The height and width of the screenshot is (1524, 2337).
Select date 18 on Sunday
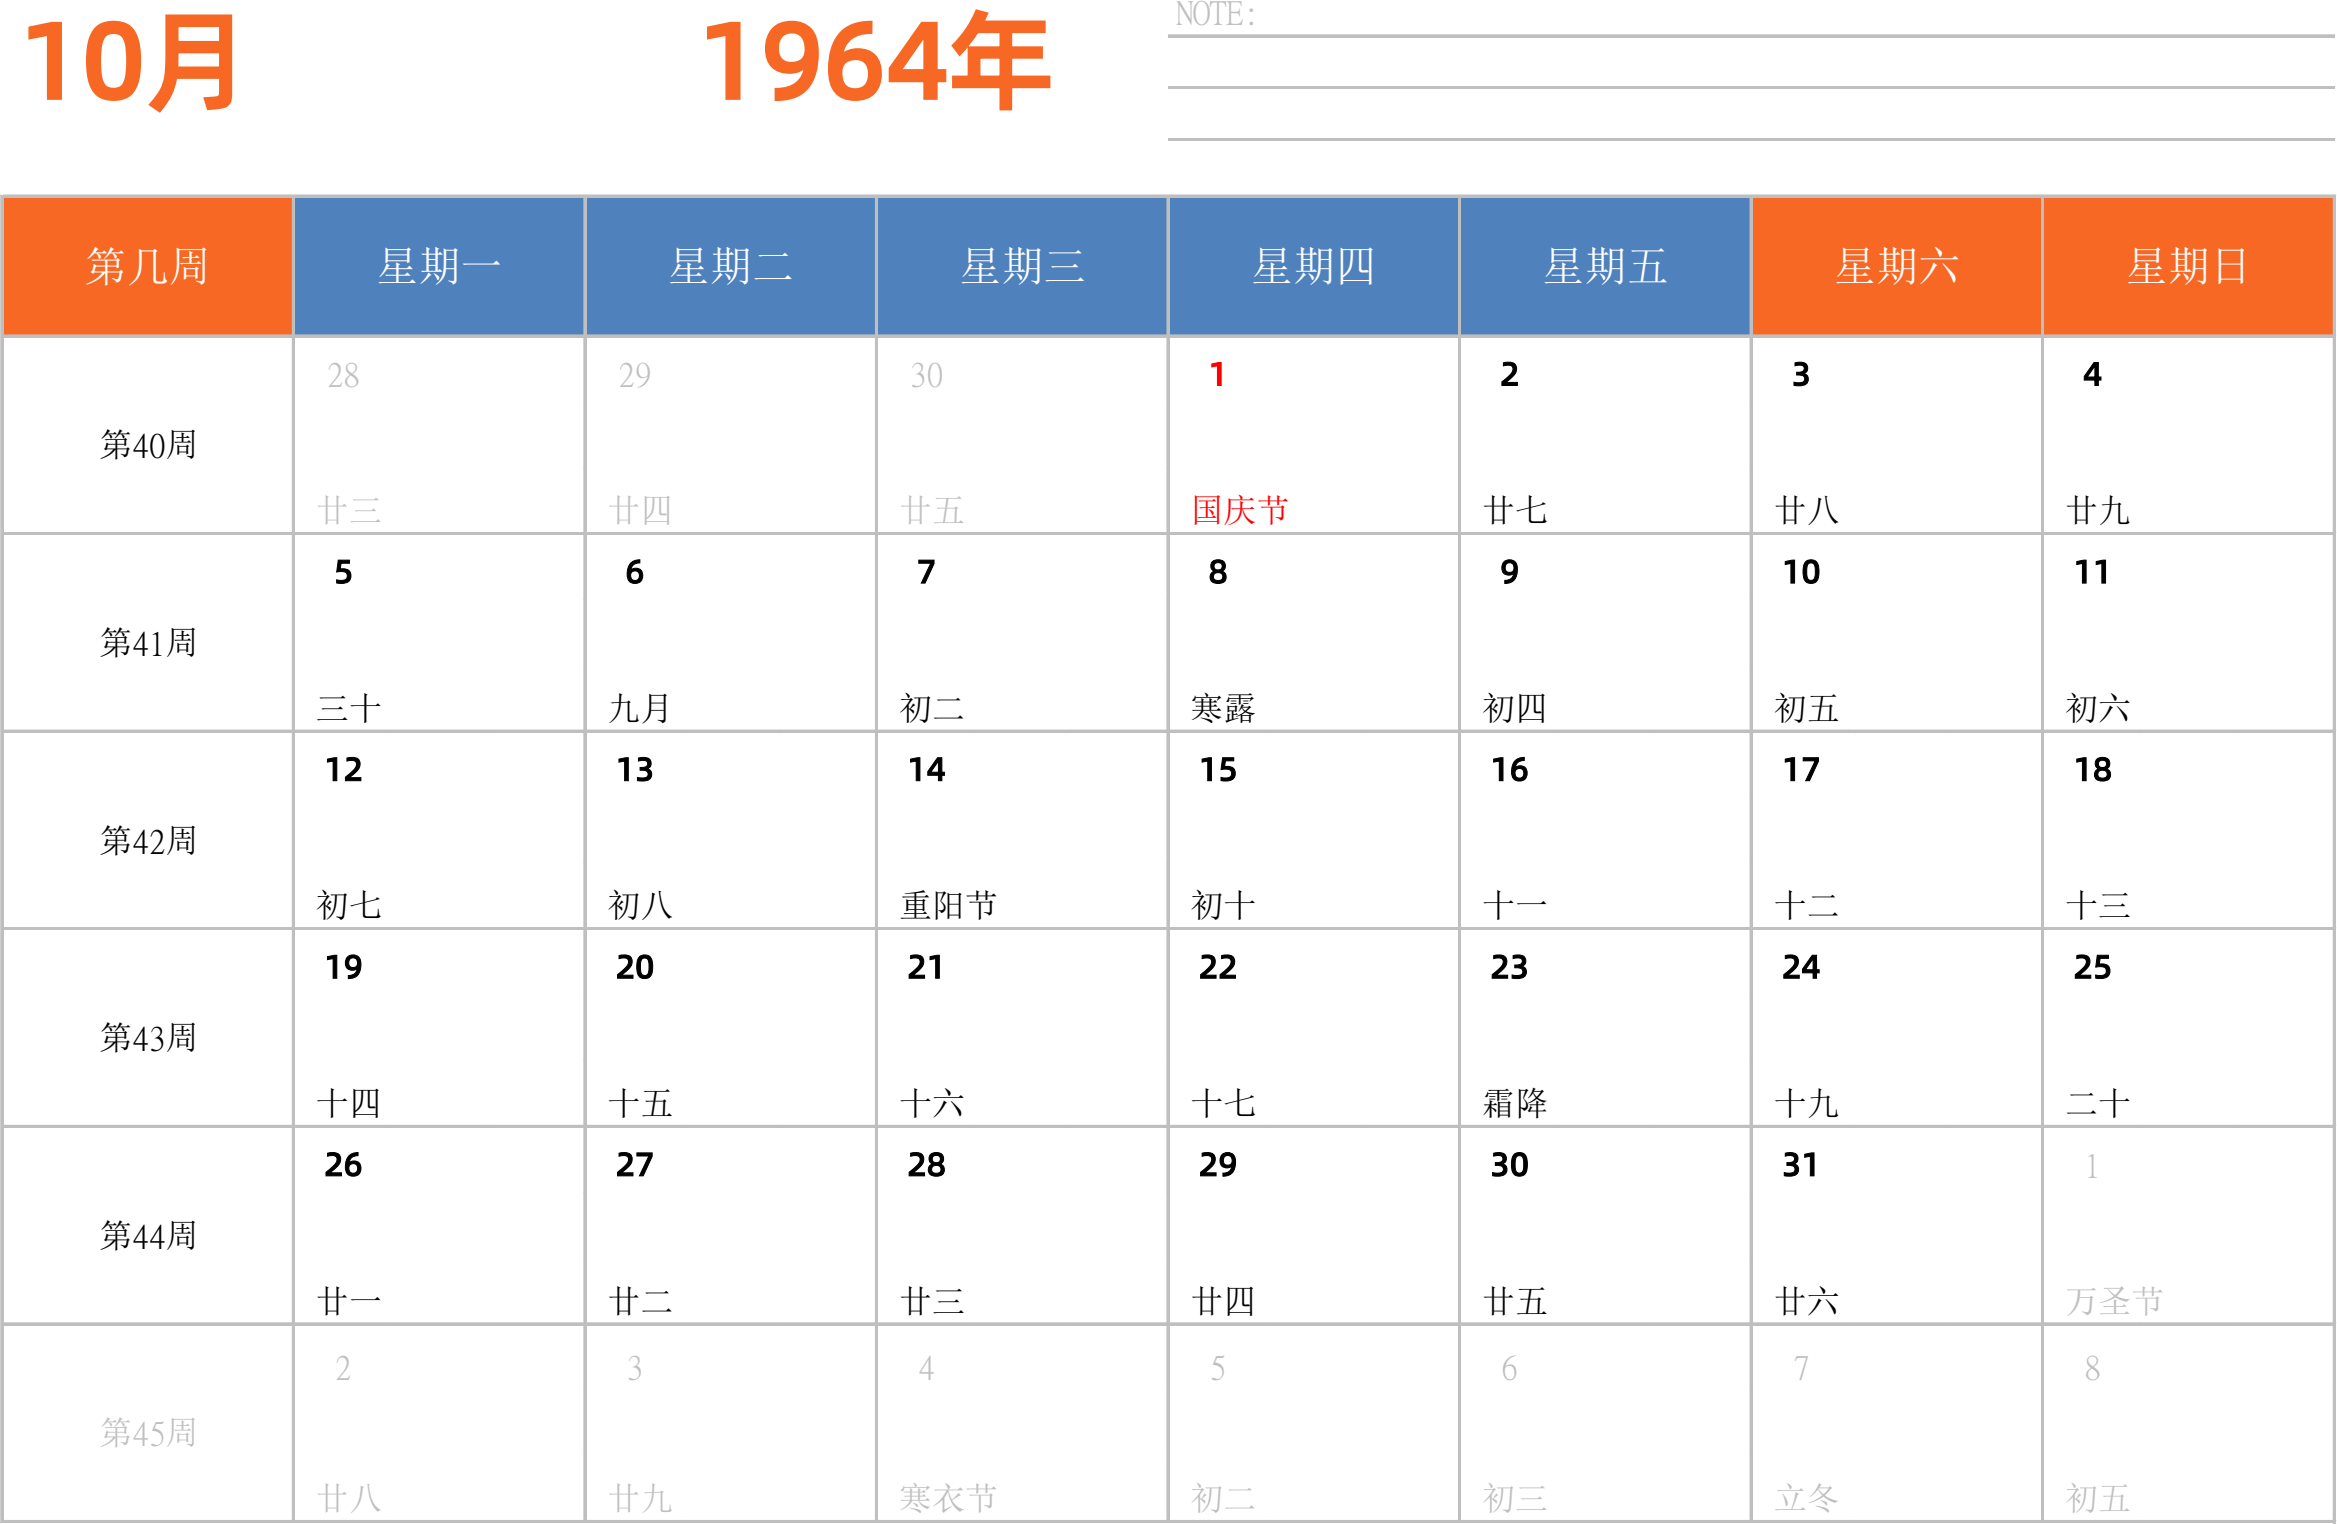[x=2092, y=770]
